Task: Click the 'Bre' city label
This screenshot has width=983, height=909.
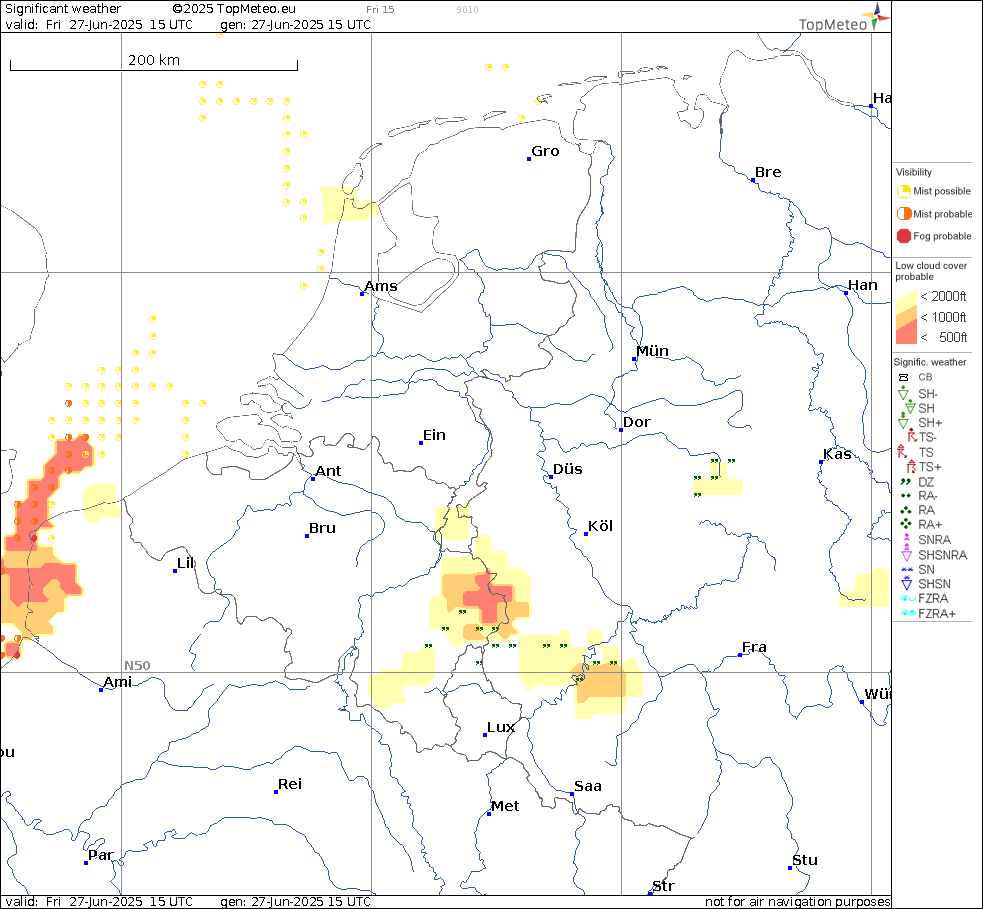Action: click(768, 172)
